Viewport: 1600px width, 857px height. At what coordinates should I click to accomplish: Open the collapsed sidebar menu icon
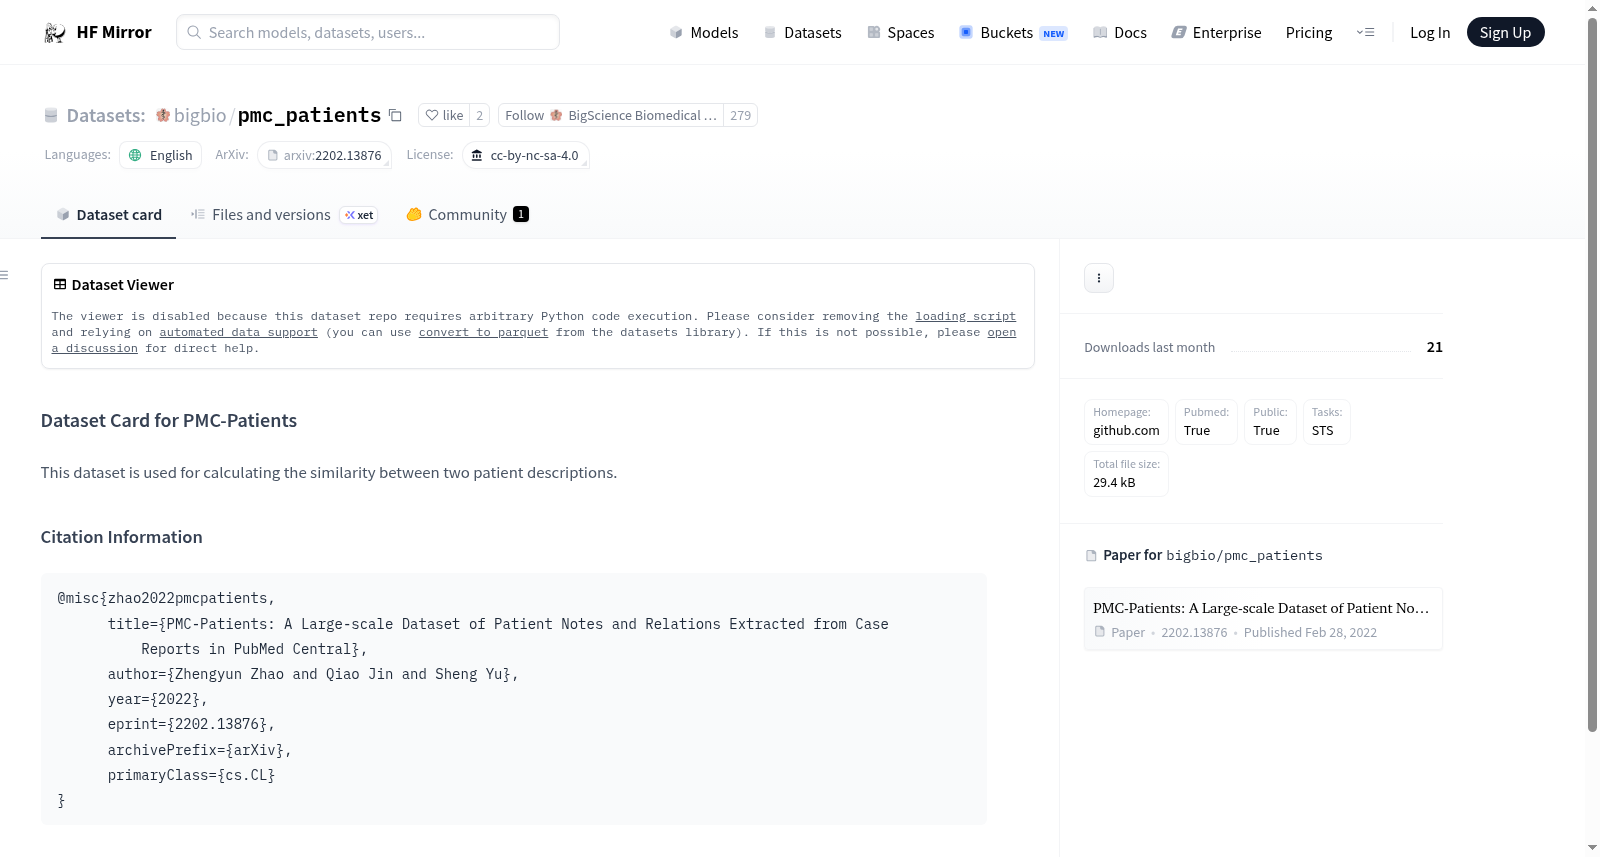[x=4, y=275]
